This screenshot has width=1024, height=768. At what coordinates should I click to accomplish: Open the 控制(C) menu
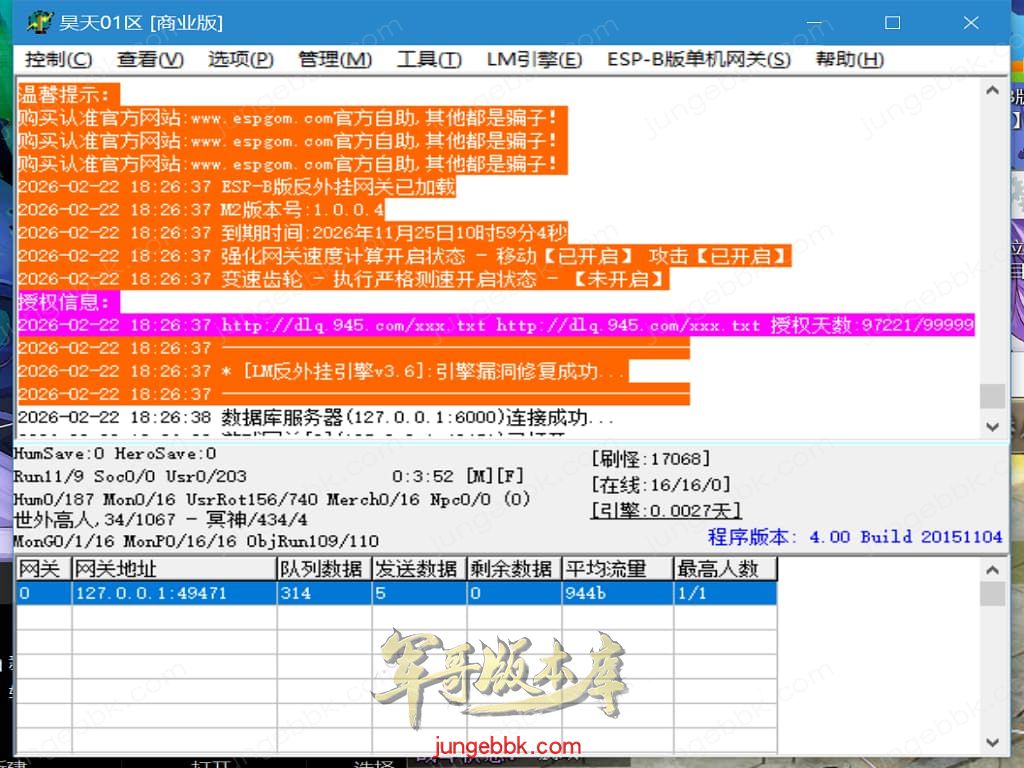click(58, 60)
